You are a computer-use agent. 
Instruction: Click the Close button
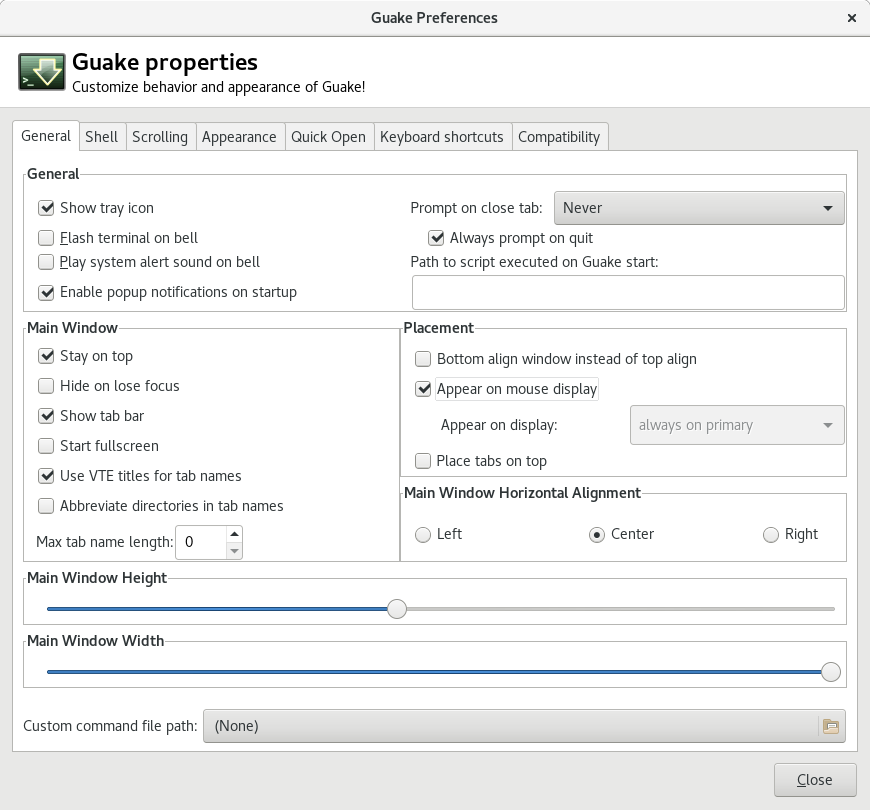815,780
